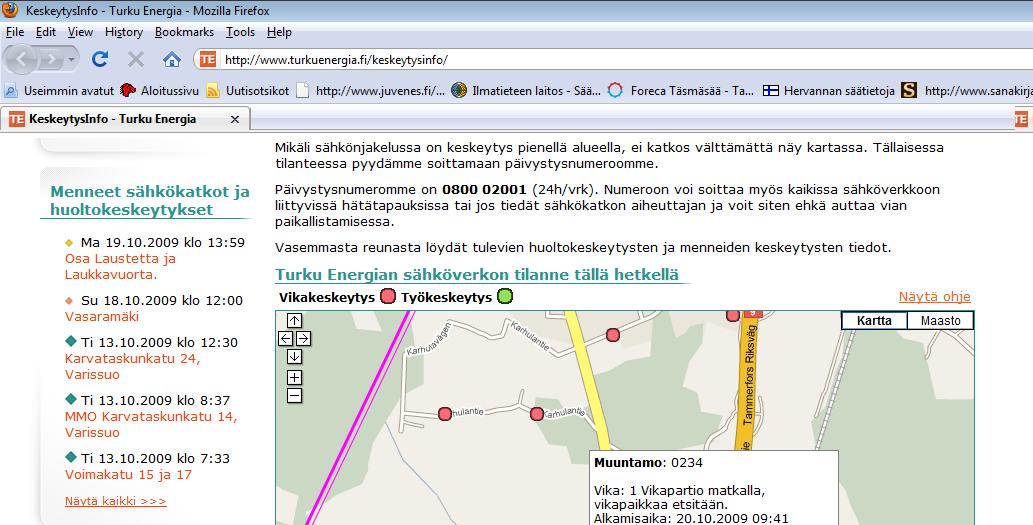Switch map to Maasto terrain view
This screenshot has height=525, width=1033.
click(x=940, y=321)
